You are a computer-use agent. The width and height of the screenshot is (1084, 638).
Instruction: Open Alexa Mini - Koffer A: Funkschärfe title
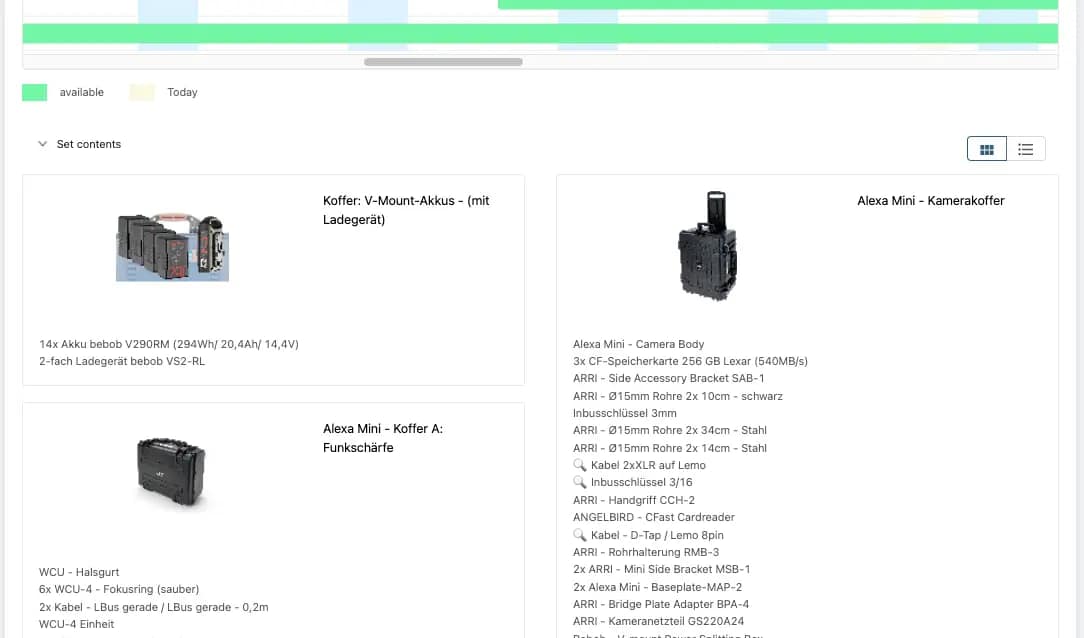click(x=382, y=438)
